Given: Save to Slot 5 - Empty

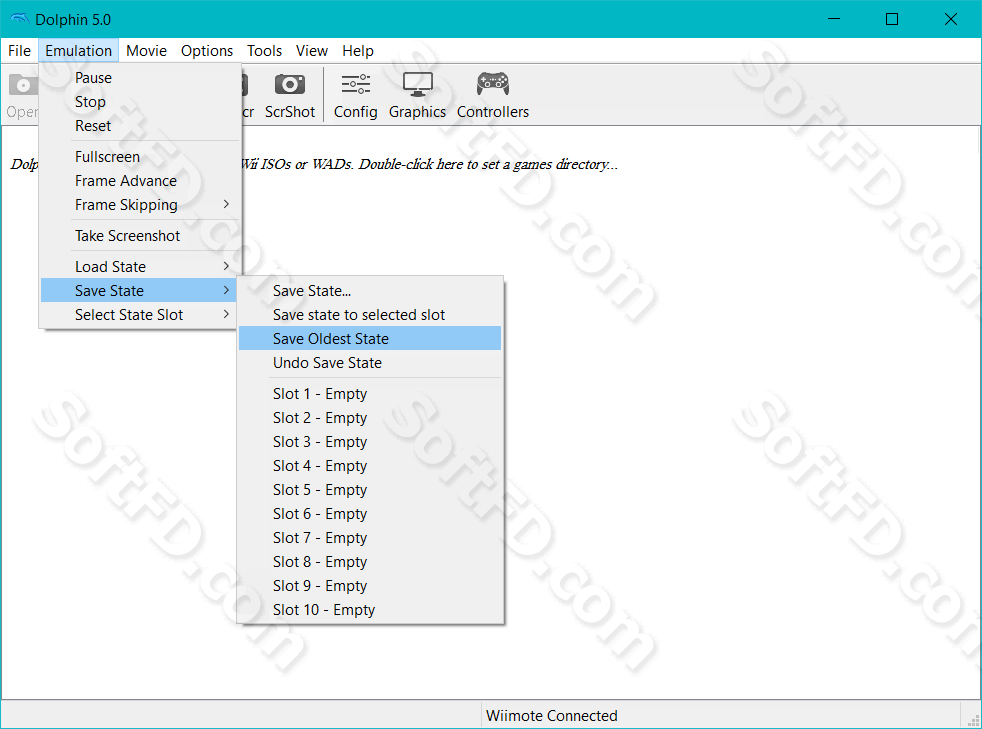Looking at the screenshot, I should 370,490.
